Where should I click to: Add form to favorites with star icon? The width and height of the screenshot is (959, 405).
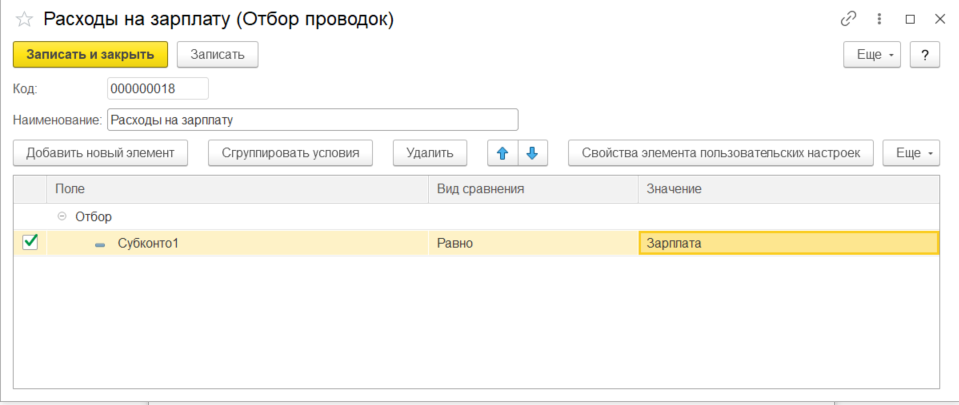tap(24, 19)
